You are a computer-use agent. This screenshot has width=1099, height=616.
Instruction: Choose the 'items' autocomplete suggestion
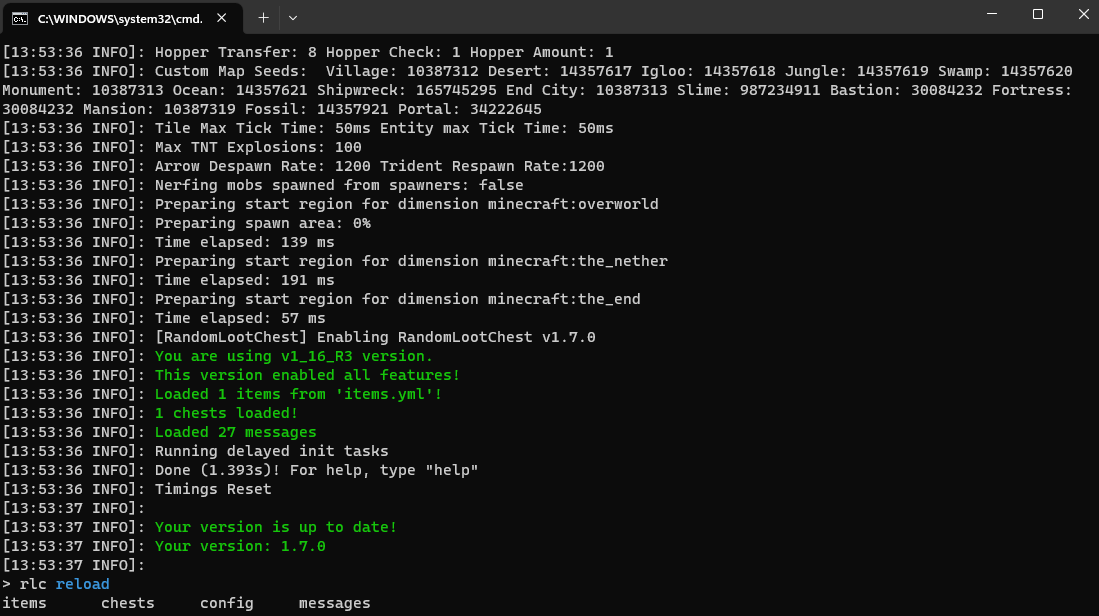point(25,603)
